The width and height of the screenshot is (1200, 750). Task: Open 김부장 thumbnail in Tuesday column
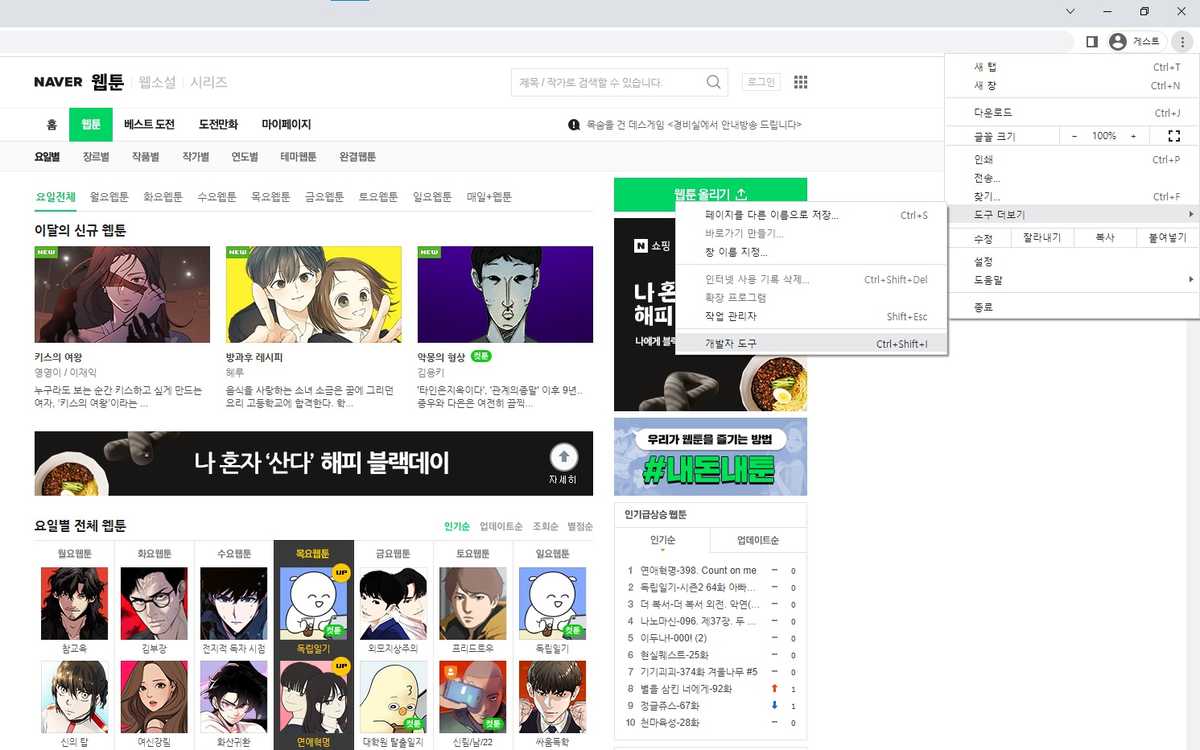(x=154, y=604)
